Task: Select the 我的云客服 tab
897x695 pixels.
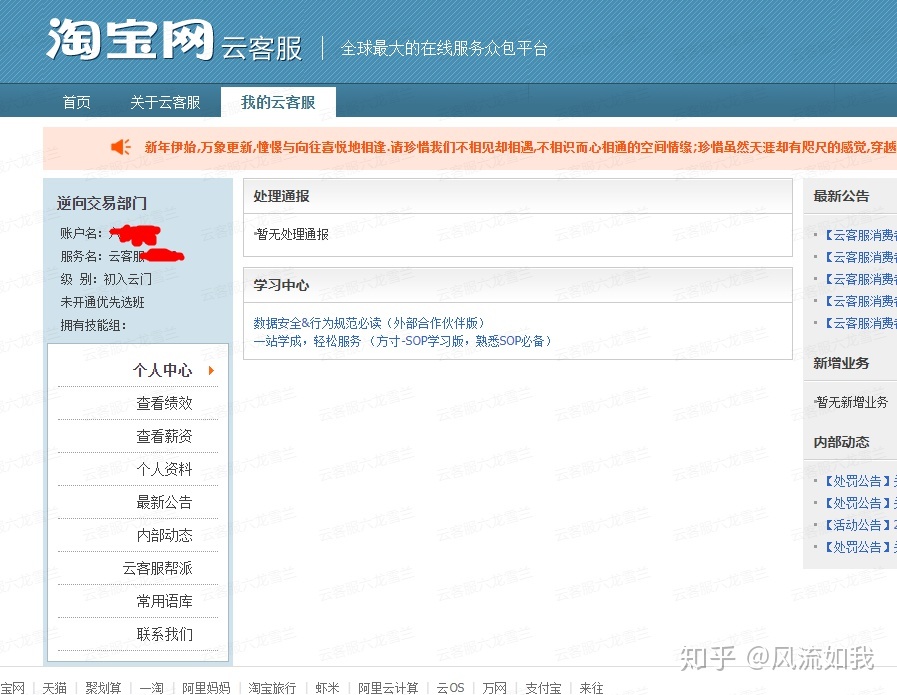Action: (x=278, y=102)
